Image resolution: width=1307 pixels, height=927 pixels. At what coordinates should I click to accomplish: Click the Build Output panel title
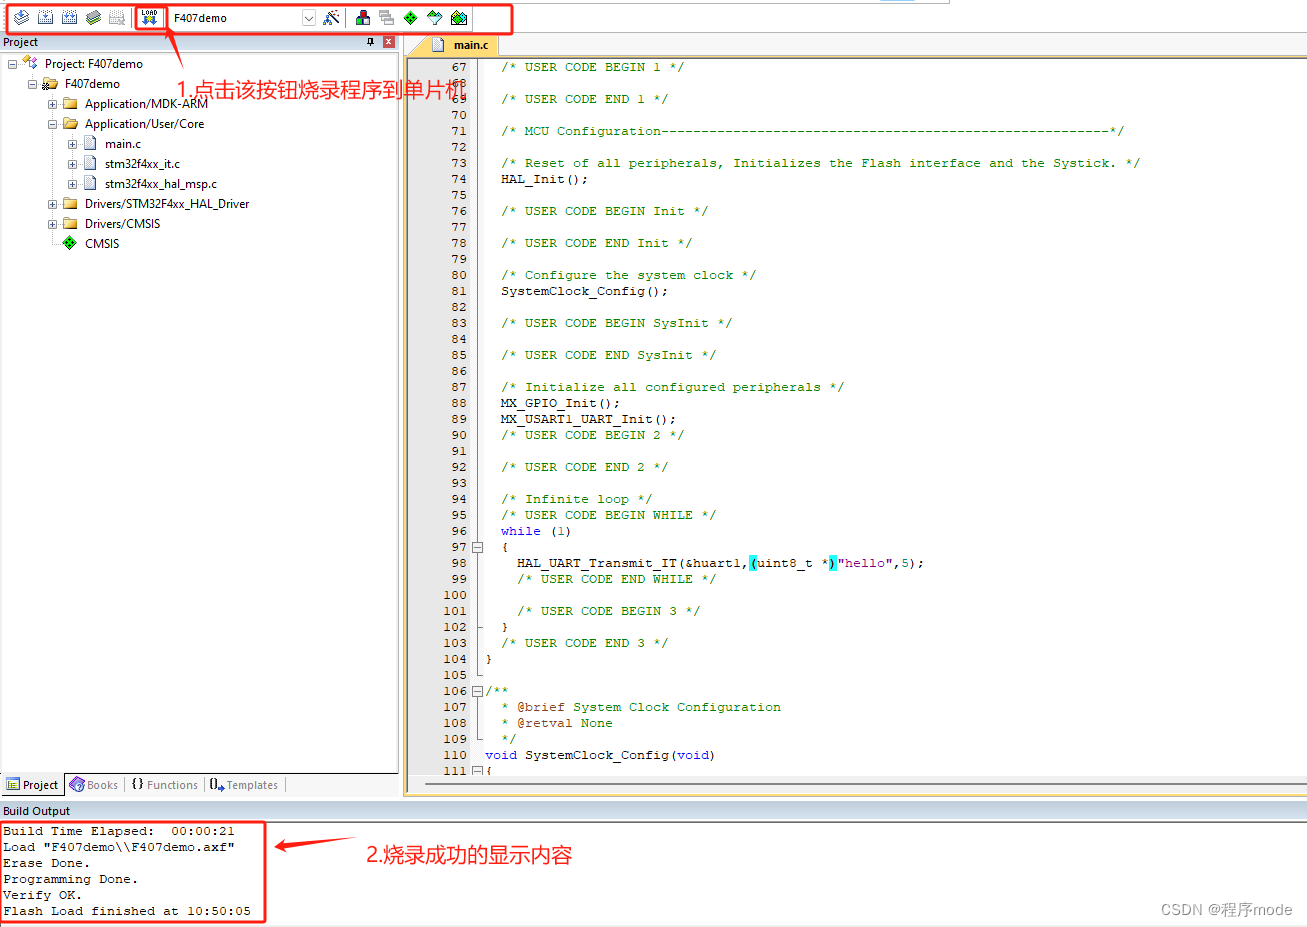pyautogui.click(x=36, y=811)
